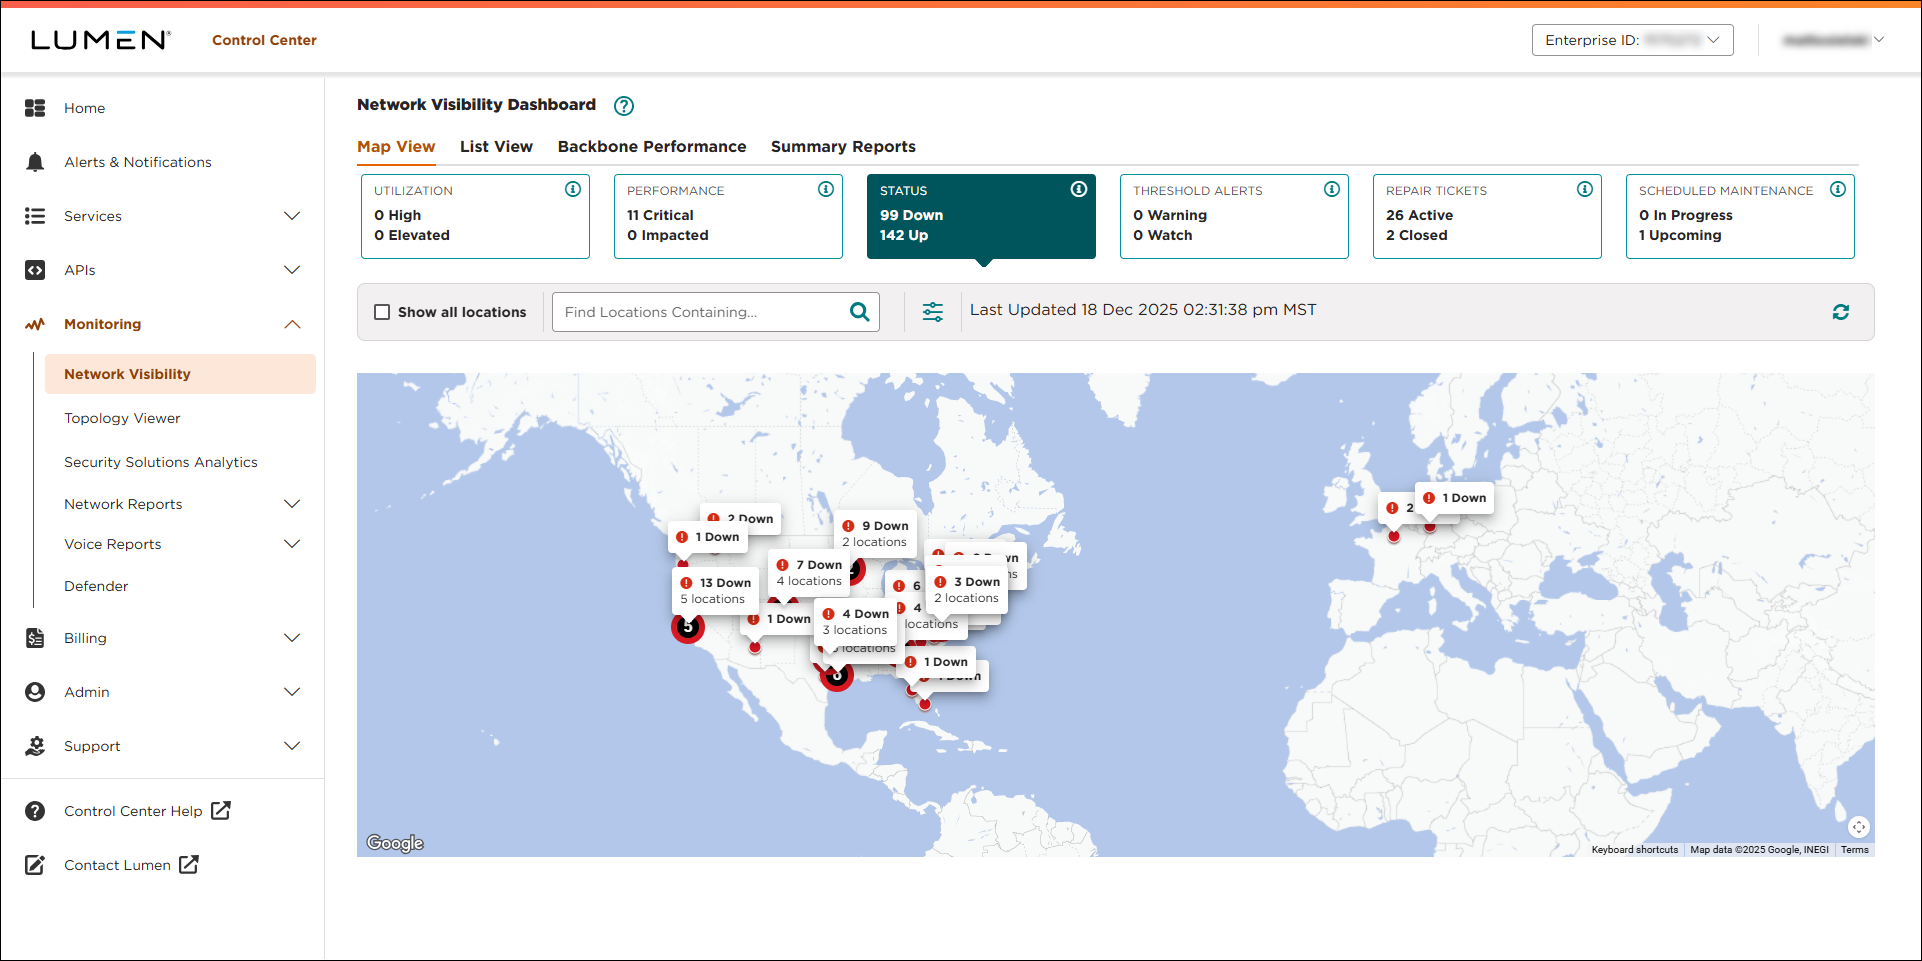Click the Find Locations Containing input field
Screen dimensions: 1922x961
(700, 311)
